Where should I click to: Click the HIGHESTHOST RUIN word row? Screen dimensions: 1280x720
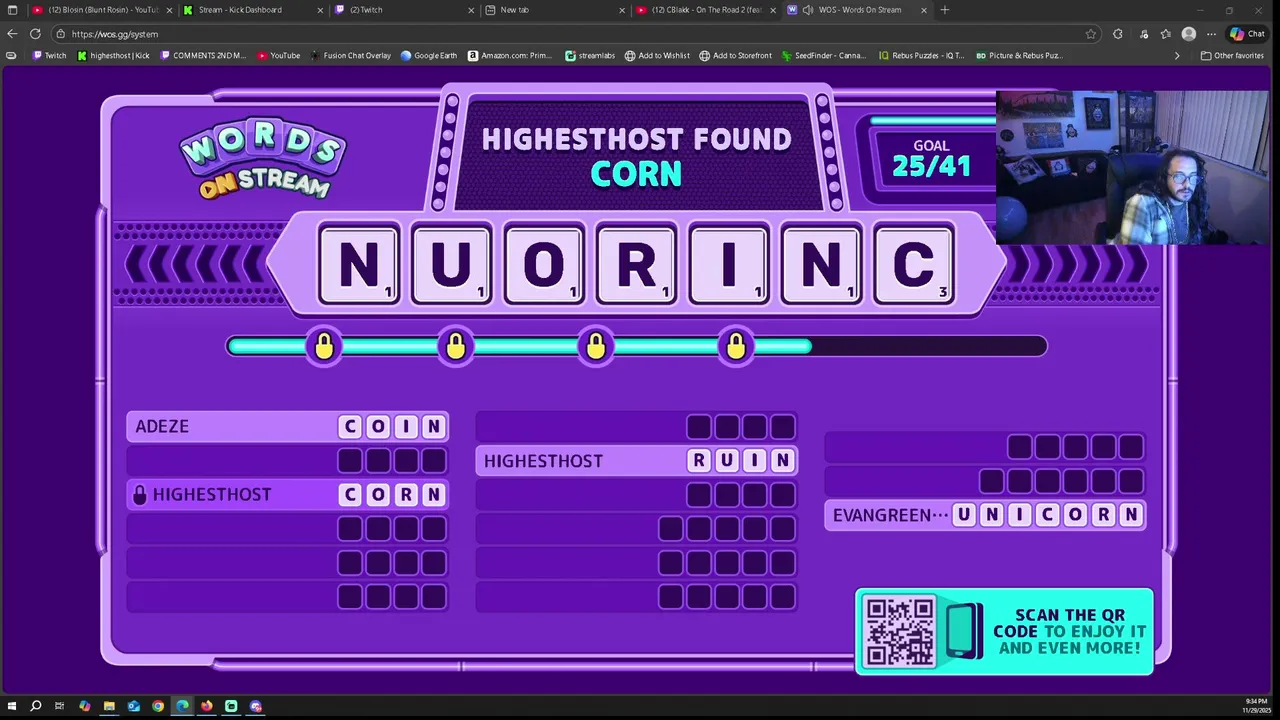(636, 461)
